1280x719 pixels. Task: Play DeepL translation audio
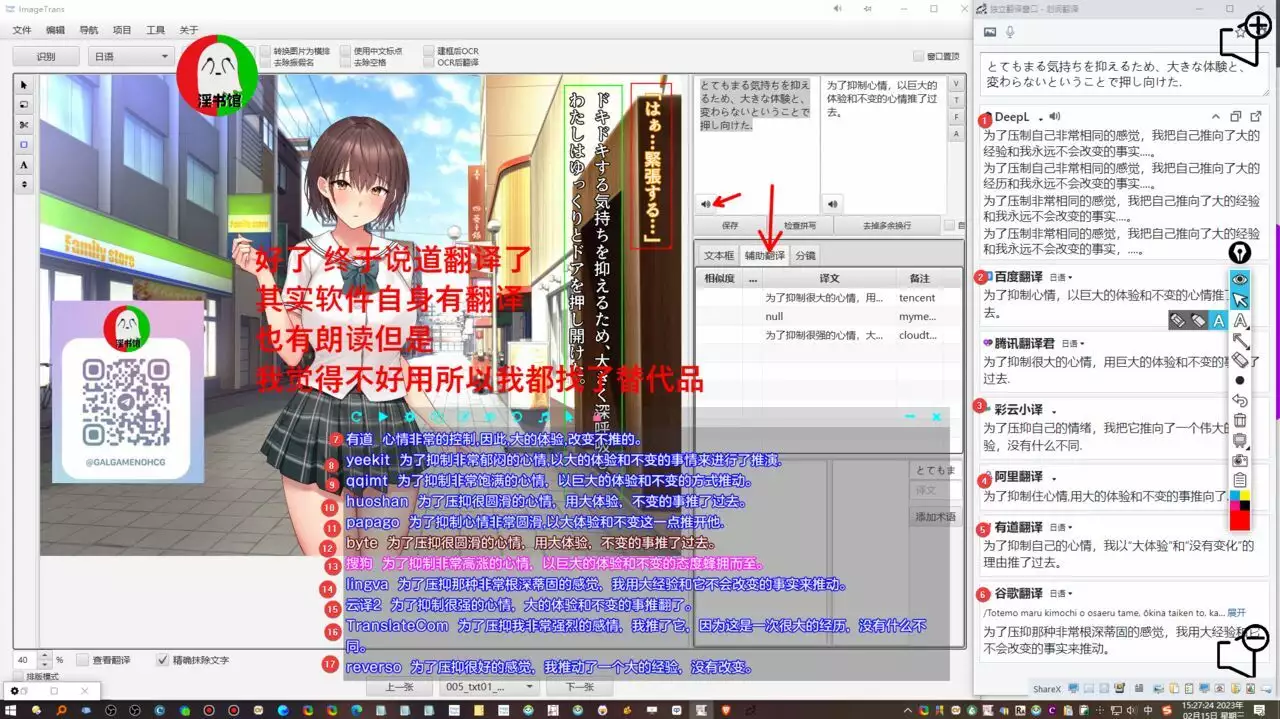pyautogui.click(x=1054, y=117)
